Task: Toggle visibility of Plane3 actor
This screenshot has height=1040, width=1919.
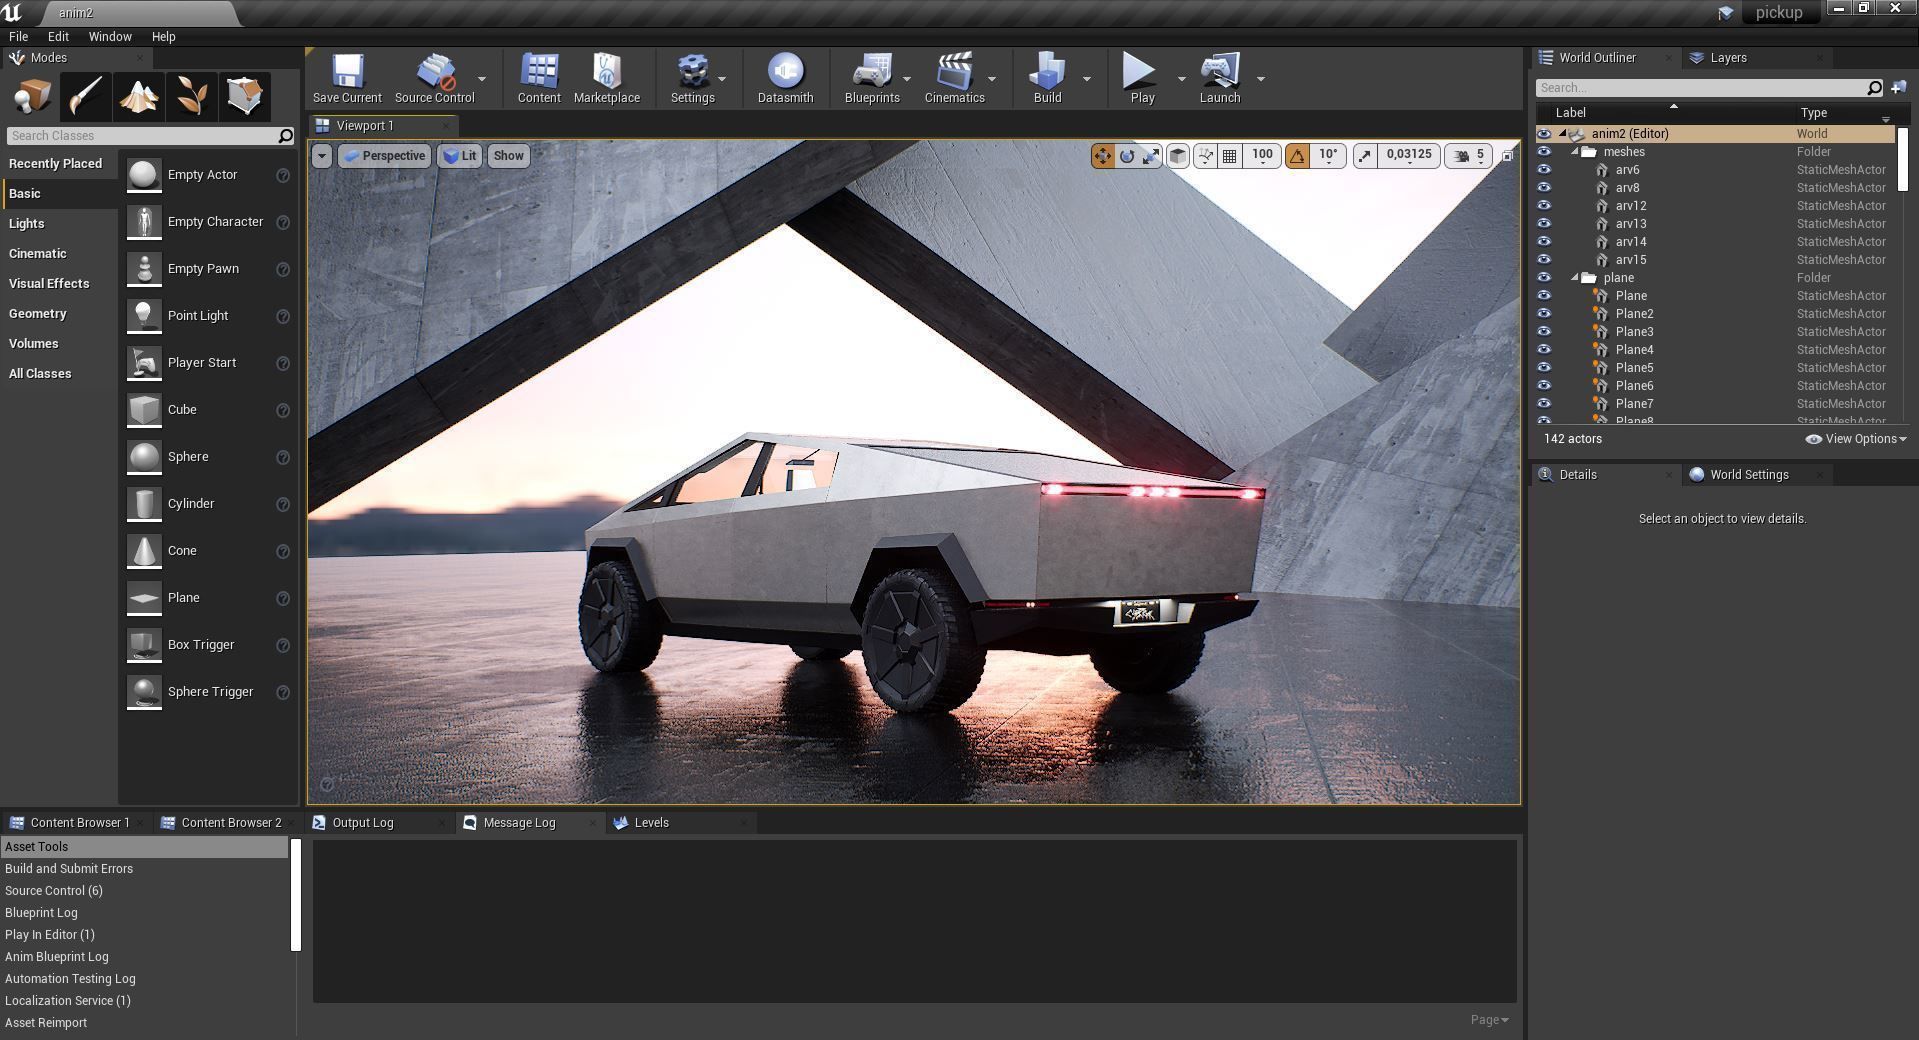Action: (1544, 332)
